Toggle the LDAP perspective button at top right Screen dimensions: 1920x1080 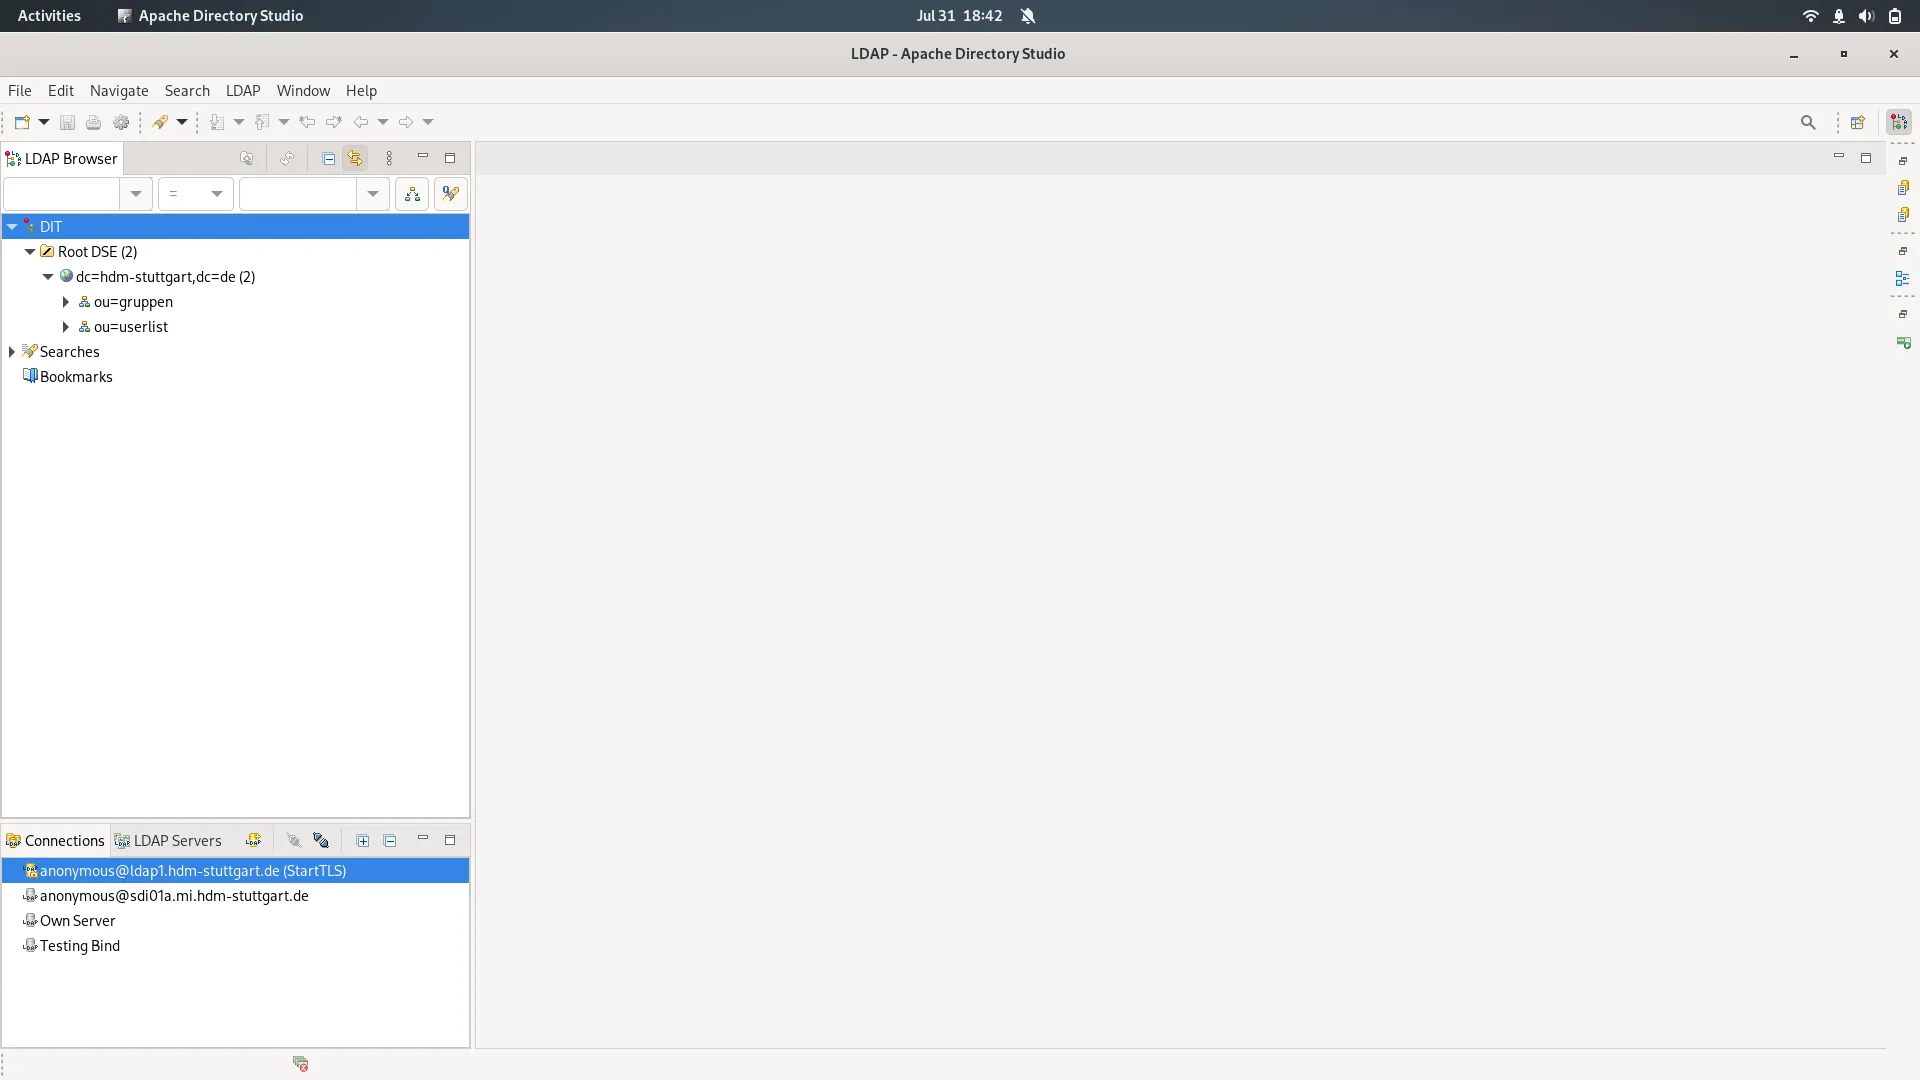point(1898,122)
